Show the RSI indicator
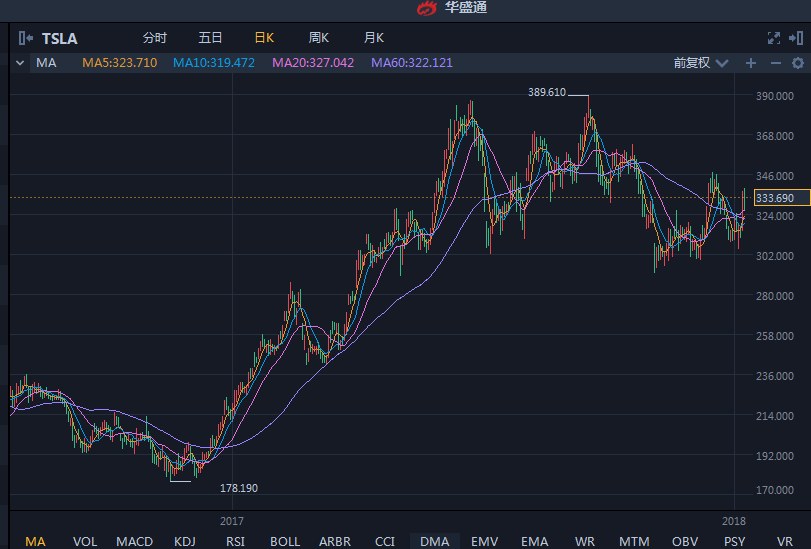Viewport: 811px width, 549px height. [x=235, y=541]
